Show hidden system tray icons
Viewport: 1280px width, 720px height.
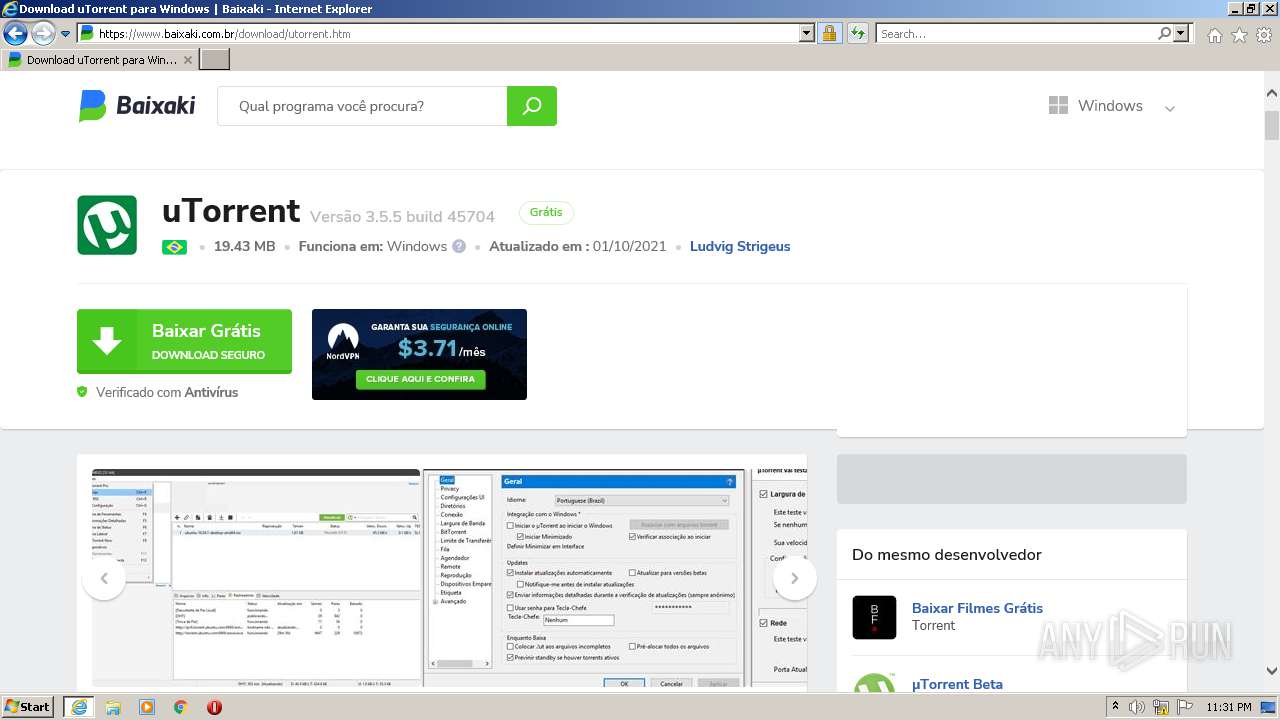click(1116, 707)
